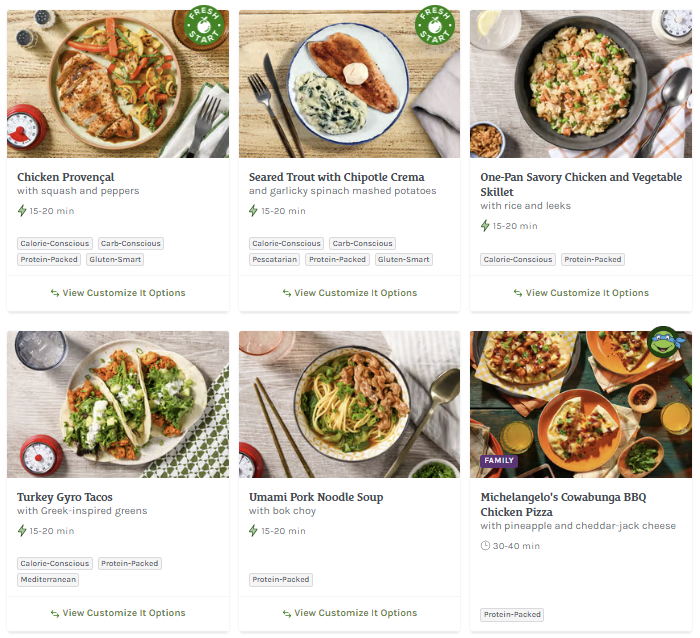Show Customize It options for Umami Pork Soup
The image size is (700, 638).
tap(349, 613)
